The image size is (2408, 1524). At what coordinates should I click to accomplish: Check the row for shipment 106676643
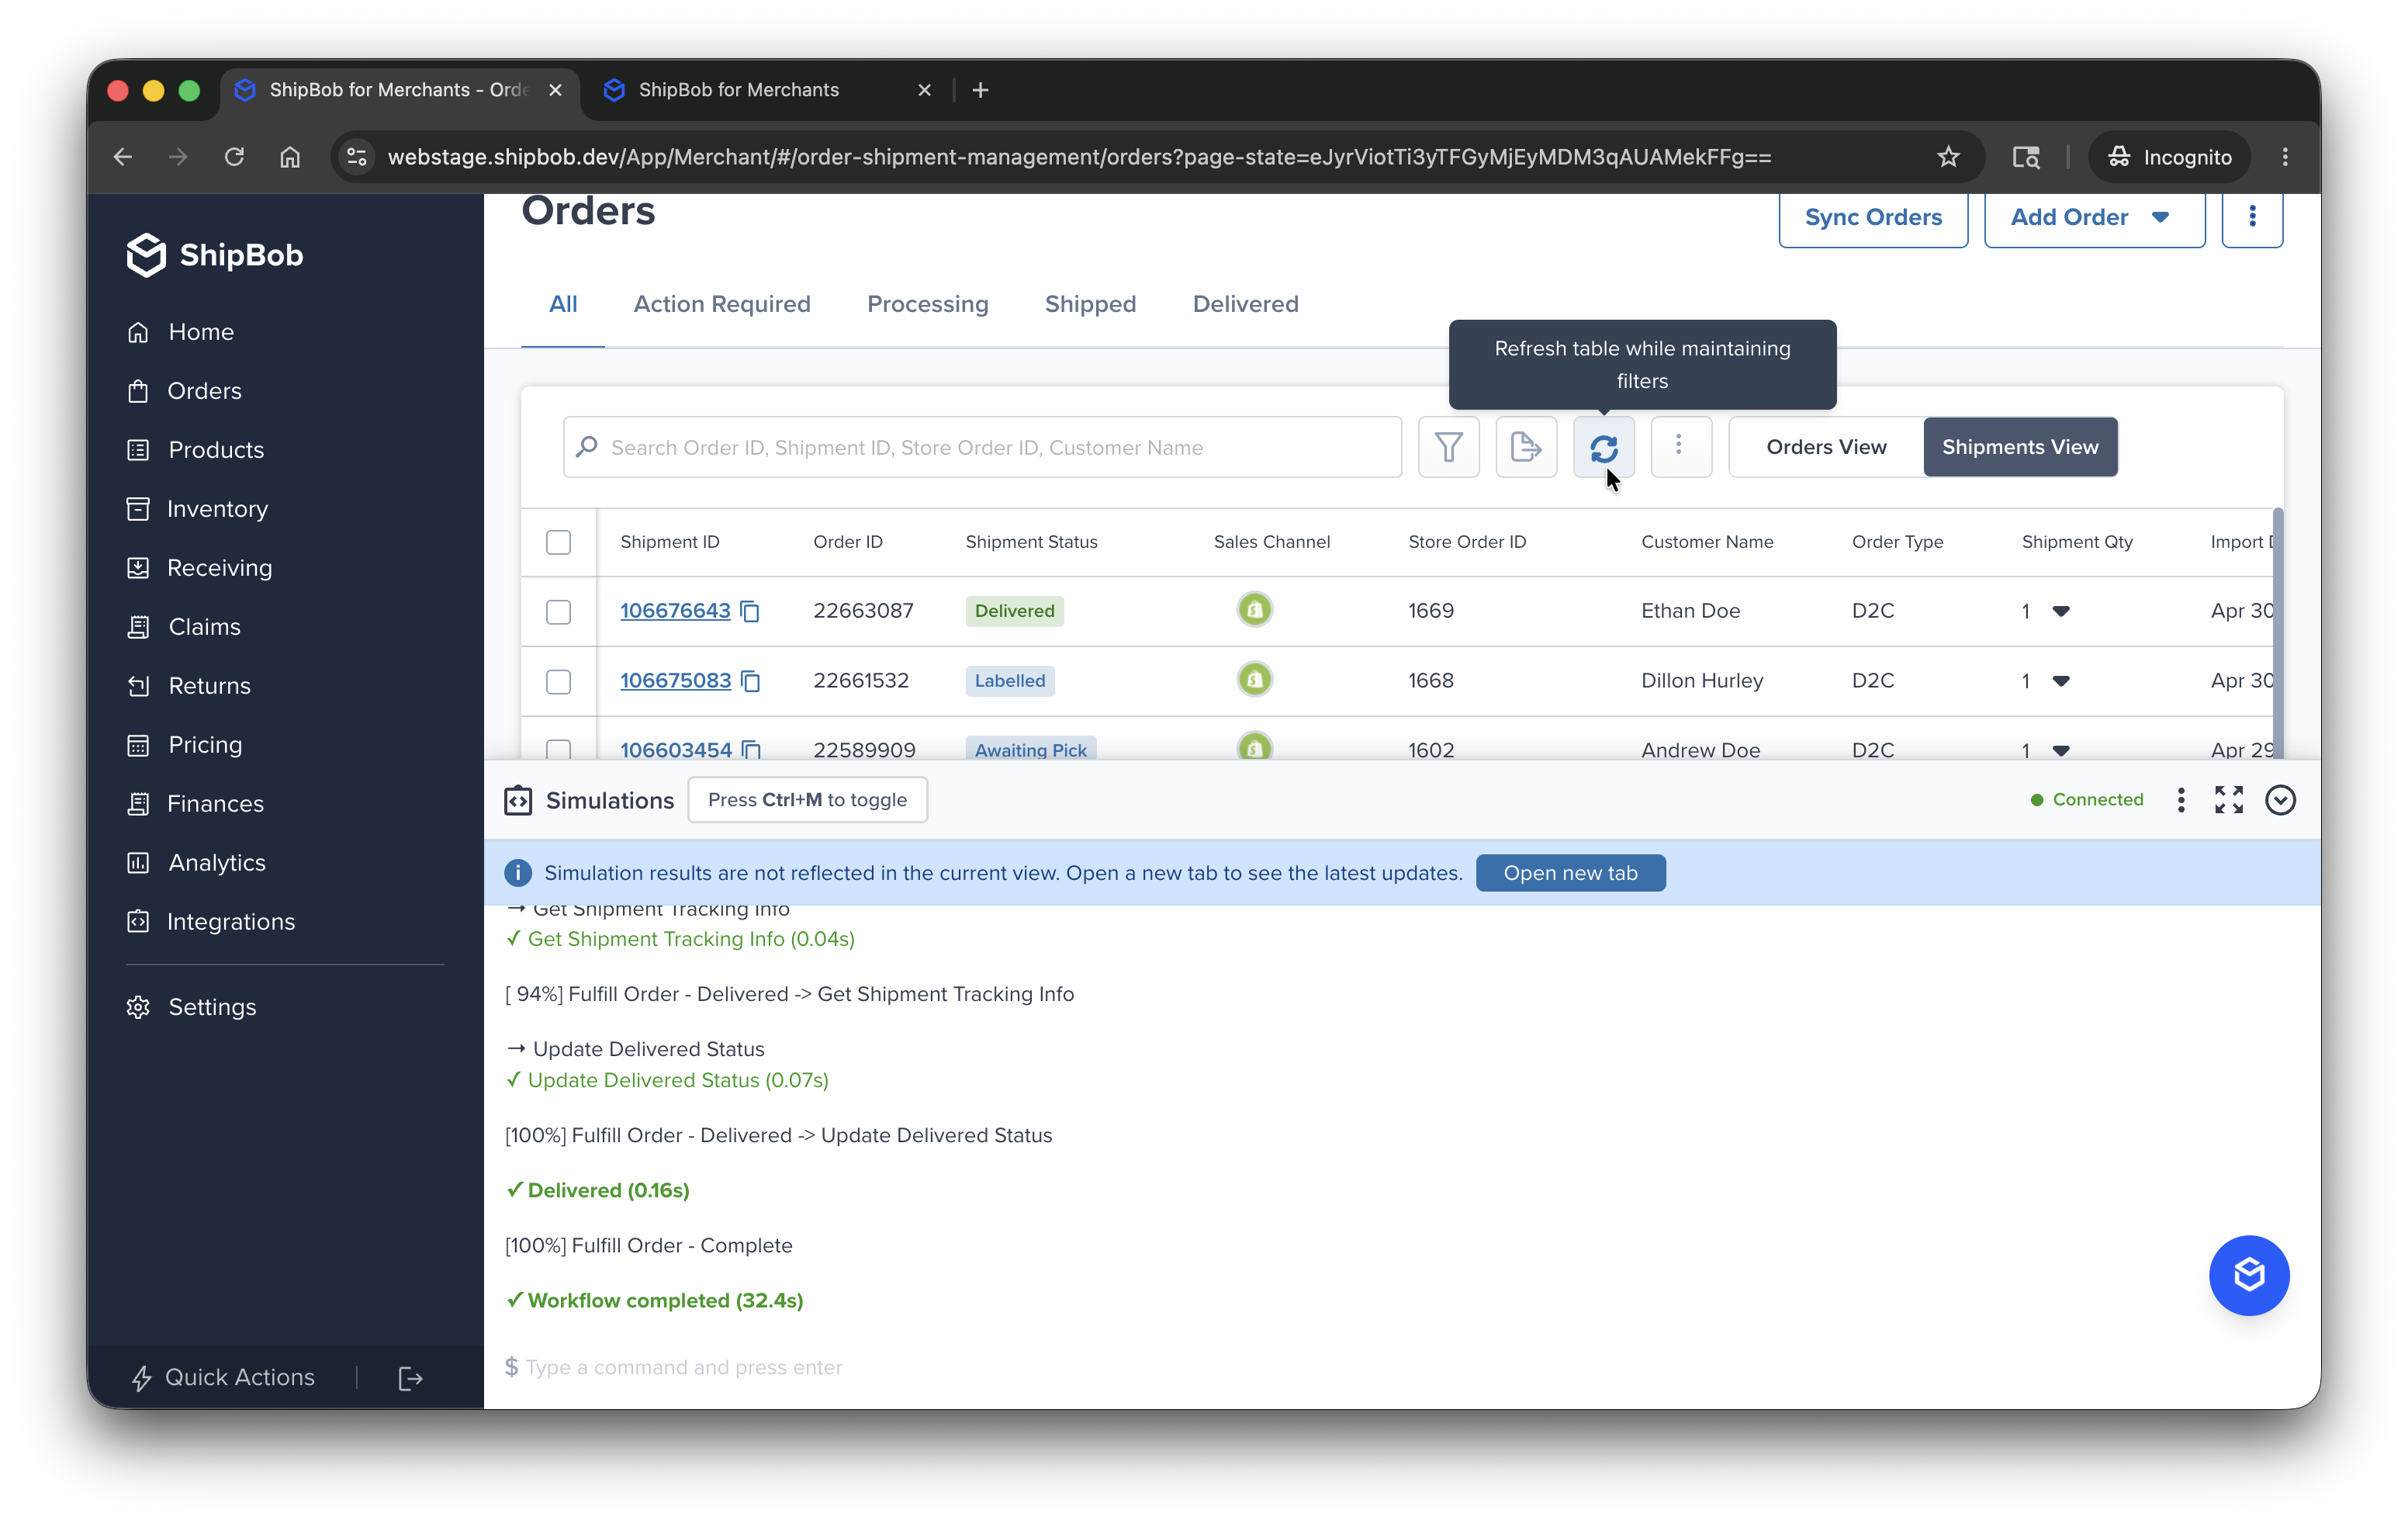pyautogui.click(x=558, y=611)
